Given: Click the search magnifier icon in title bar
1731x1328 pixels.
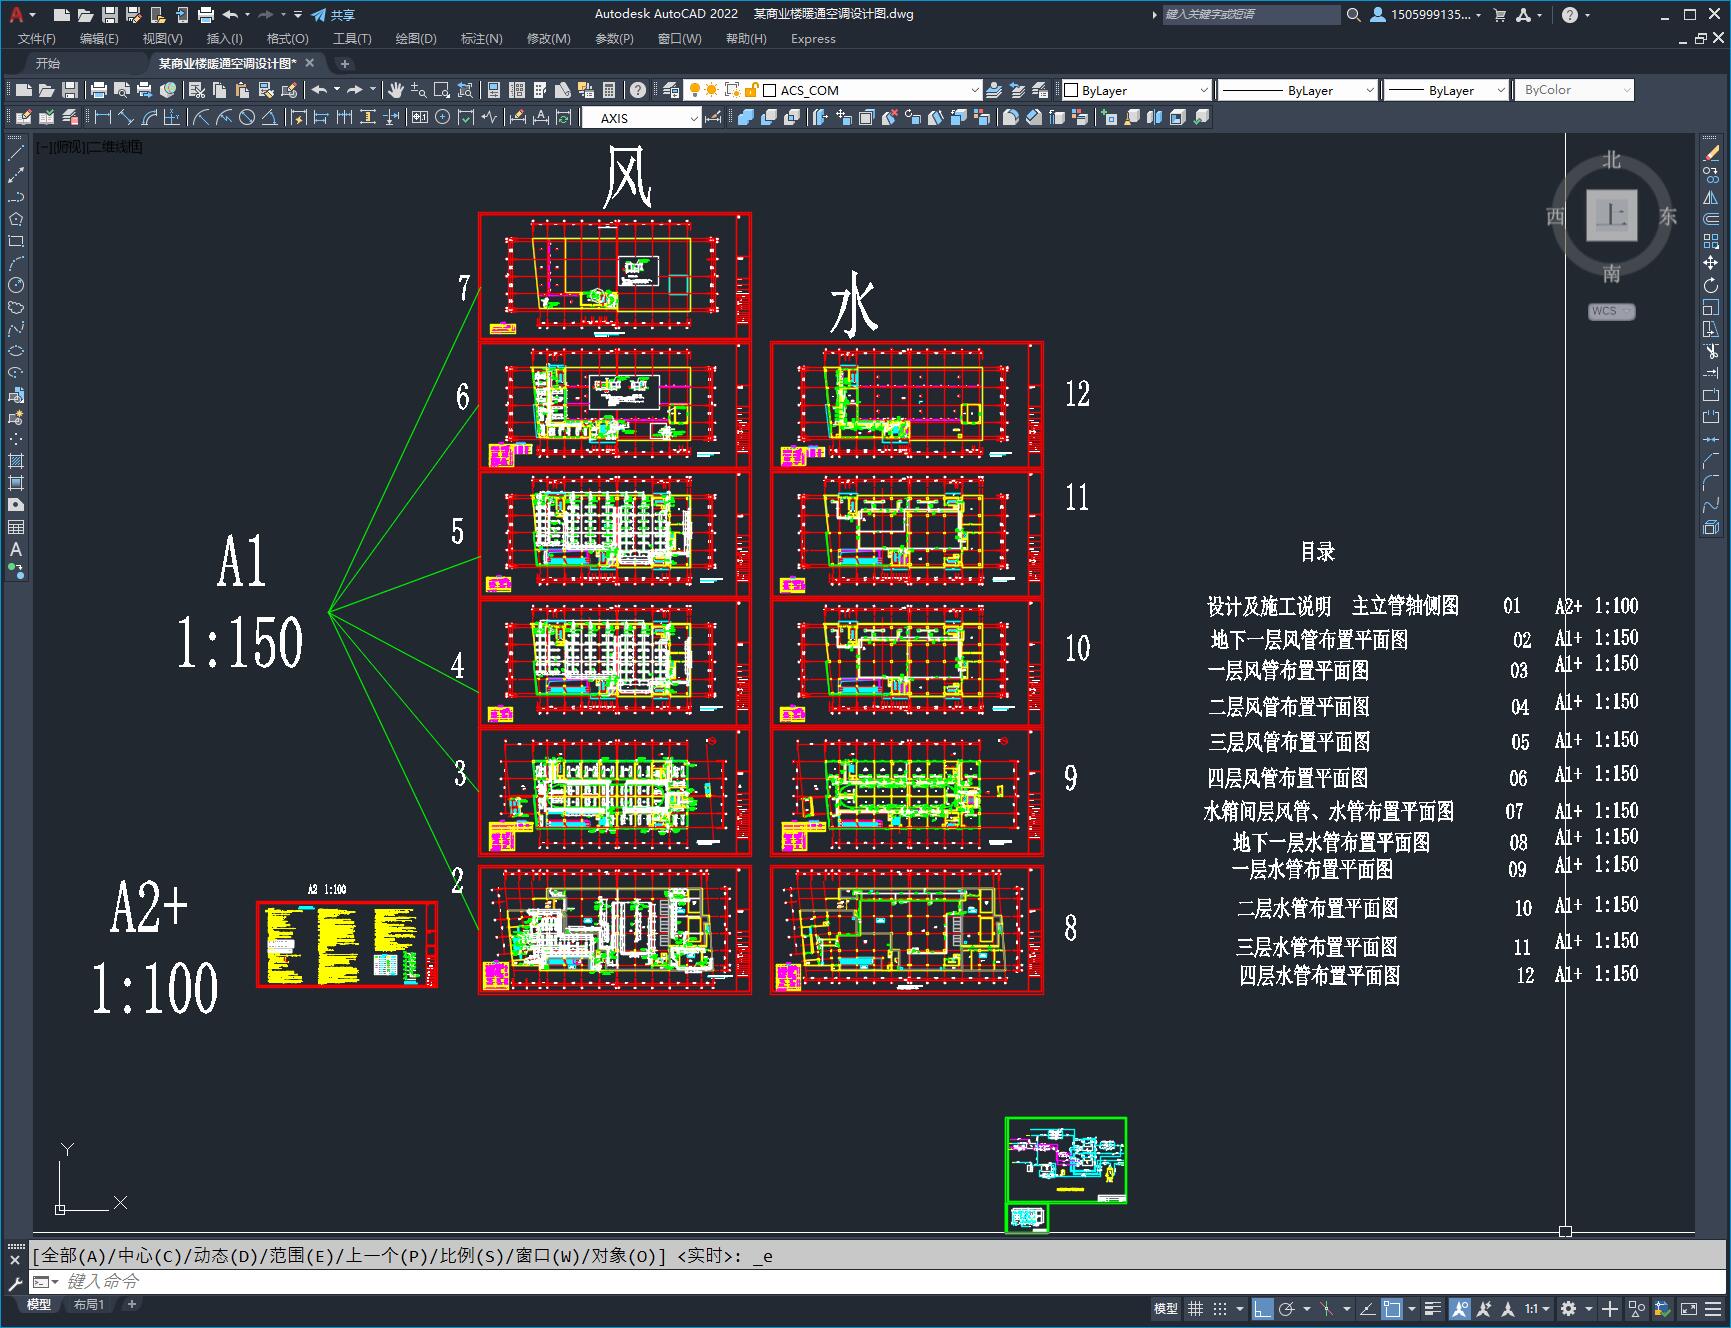Looking at the screenshot, I should coord(1353,14).
